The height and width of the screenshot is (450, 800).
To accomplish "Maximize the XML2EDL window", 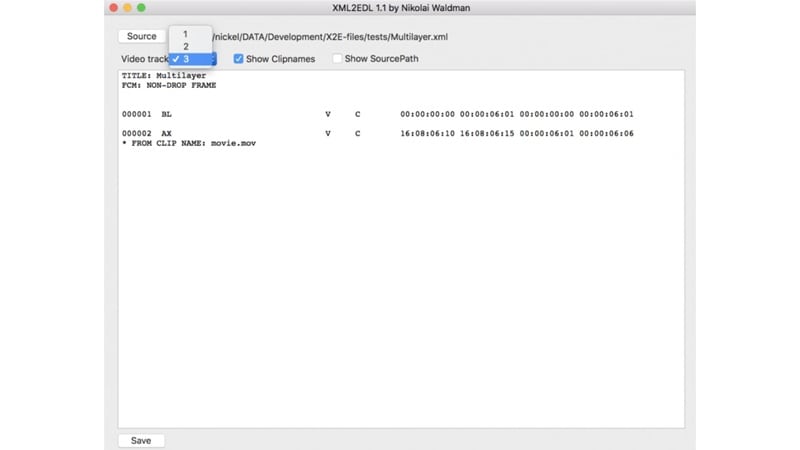I will tap(141, 8).
